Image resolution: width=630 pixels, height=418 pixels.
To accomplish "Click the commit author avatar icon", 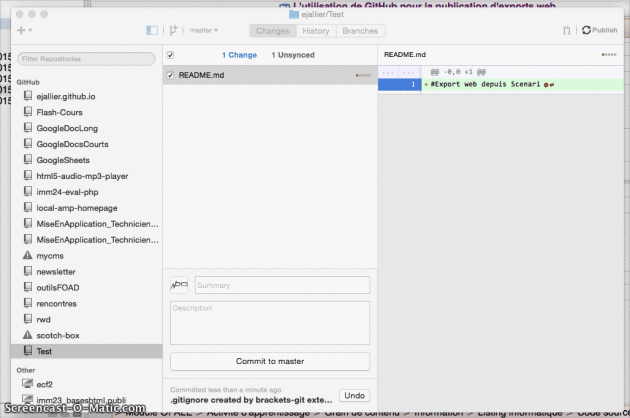I will pos(179,285).
